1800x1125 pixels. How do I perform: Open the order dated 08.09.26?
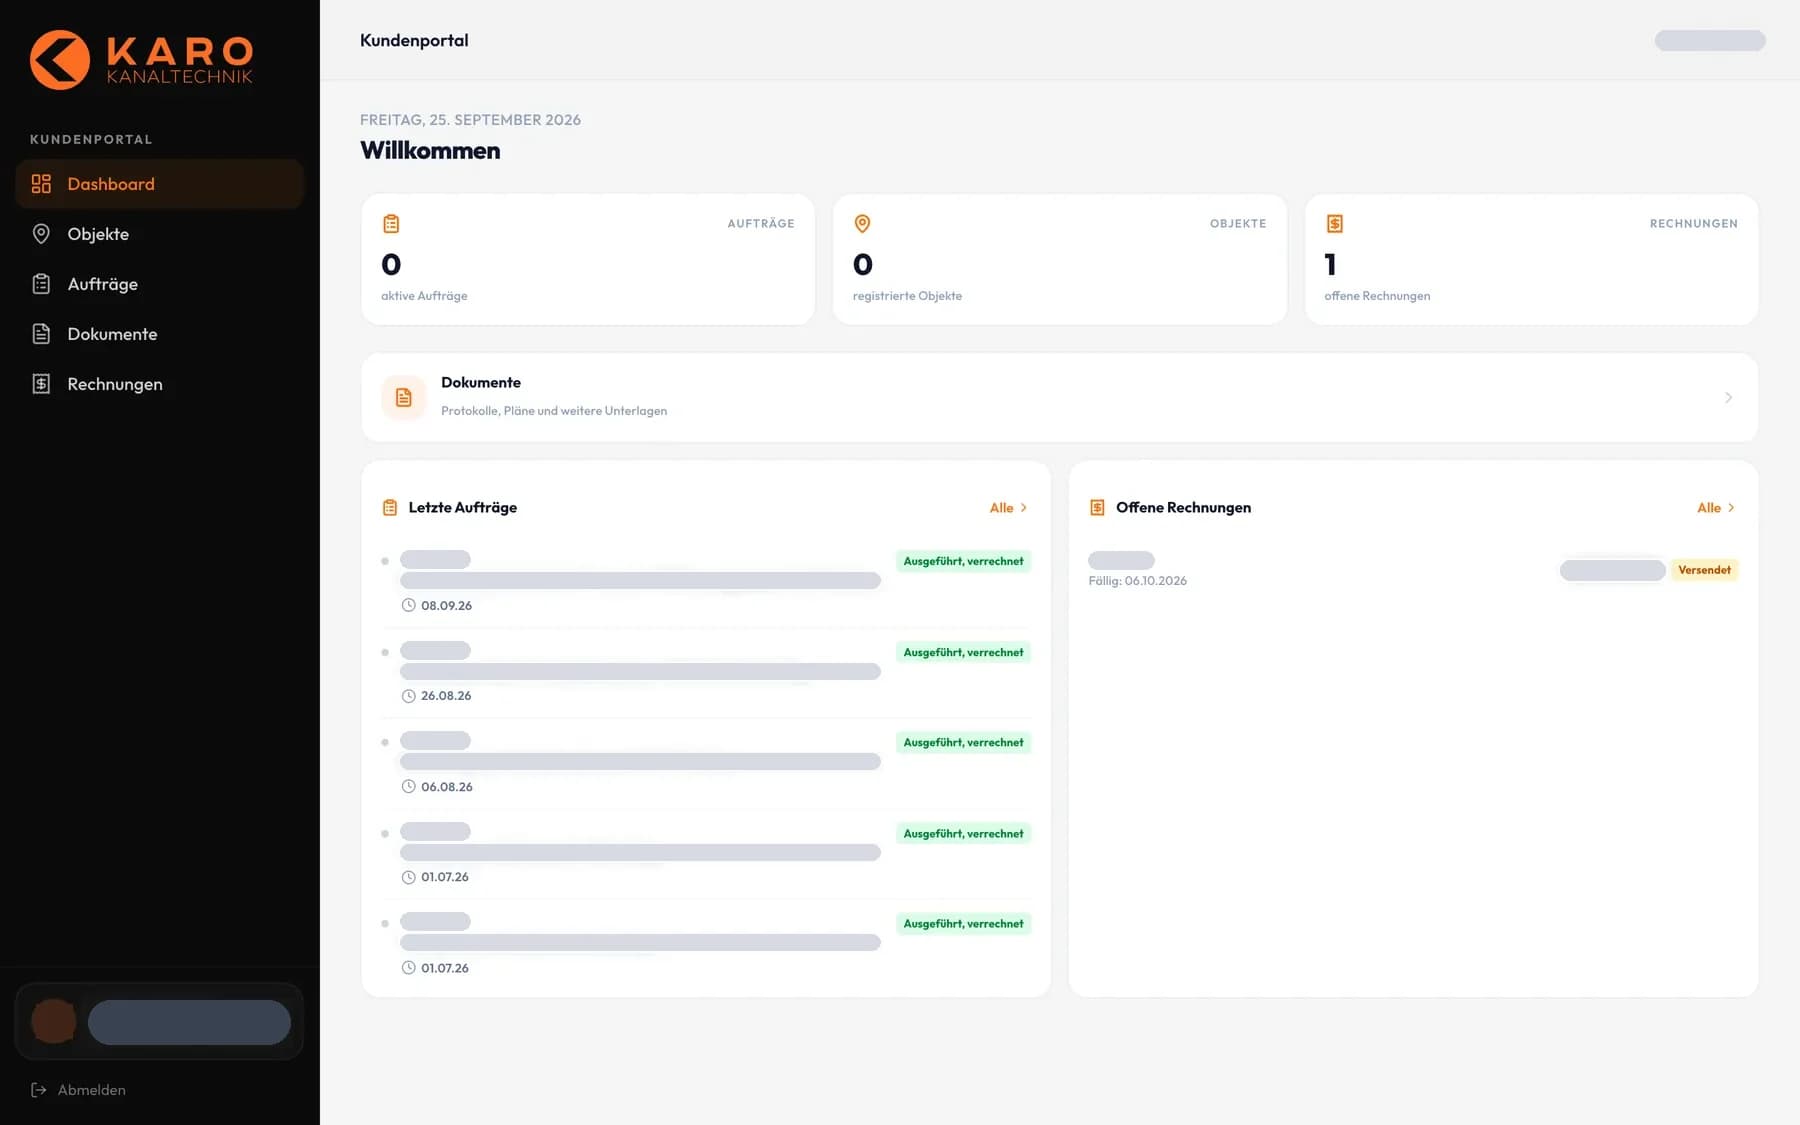coord(706,583)
